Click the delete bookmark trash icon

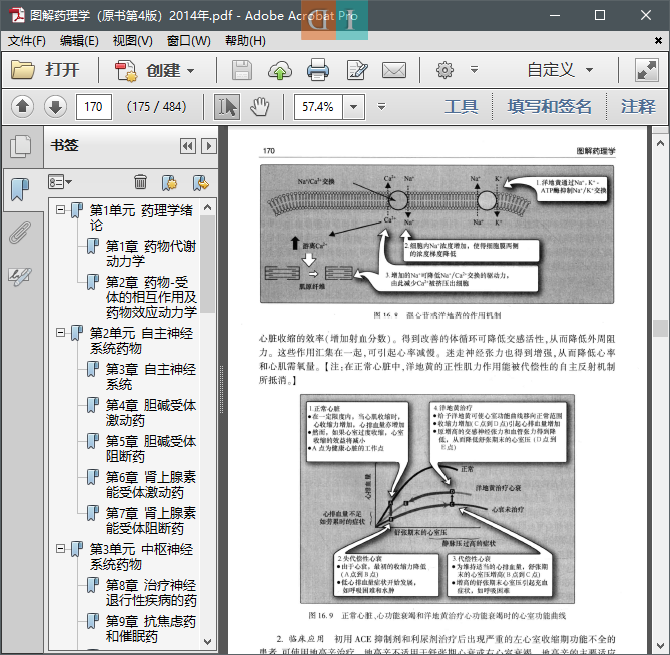tap(140, 182)
